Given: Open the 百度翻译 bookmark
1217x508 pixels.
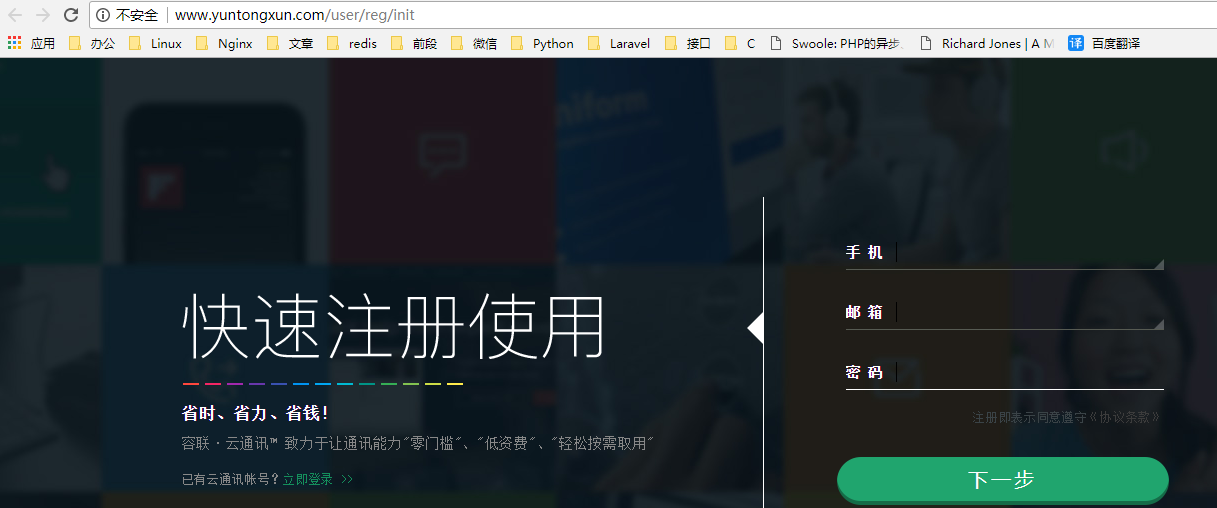Looking at the screenshot, I should [1104, 43].
